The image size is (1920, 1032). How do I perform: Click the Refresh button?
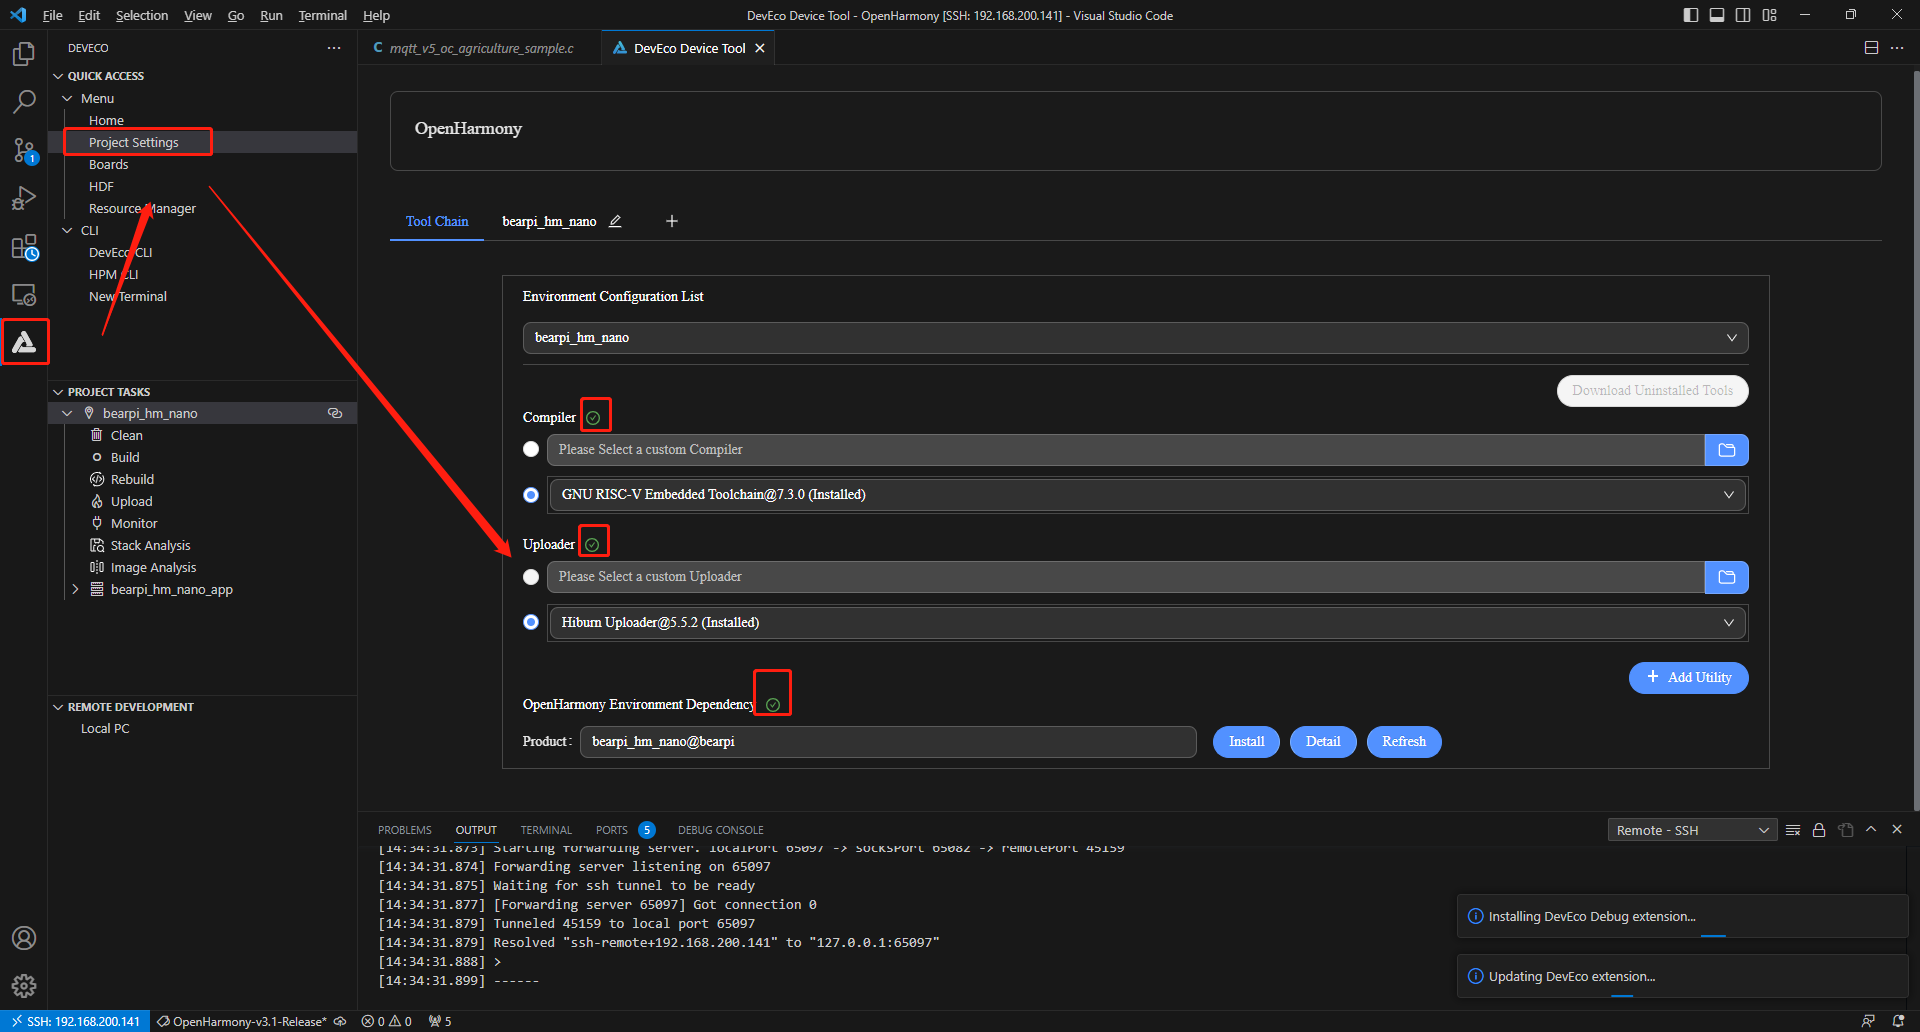click(1404, 742)
